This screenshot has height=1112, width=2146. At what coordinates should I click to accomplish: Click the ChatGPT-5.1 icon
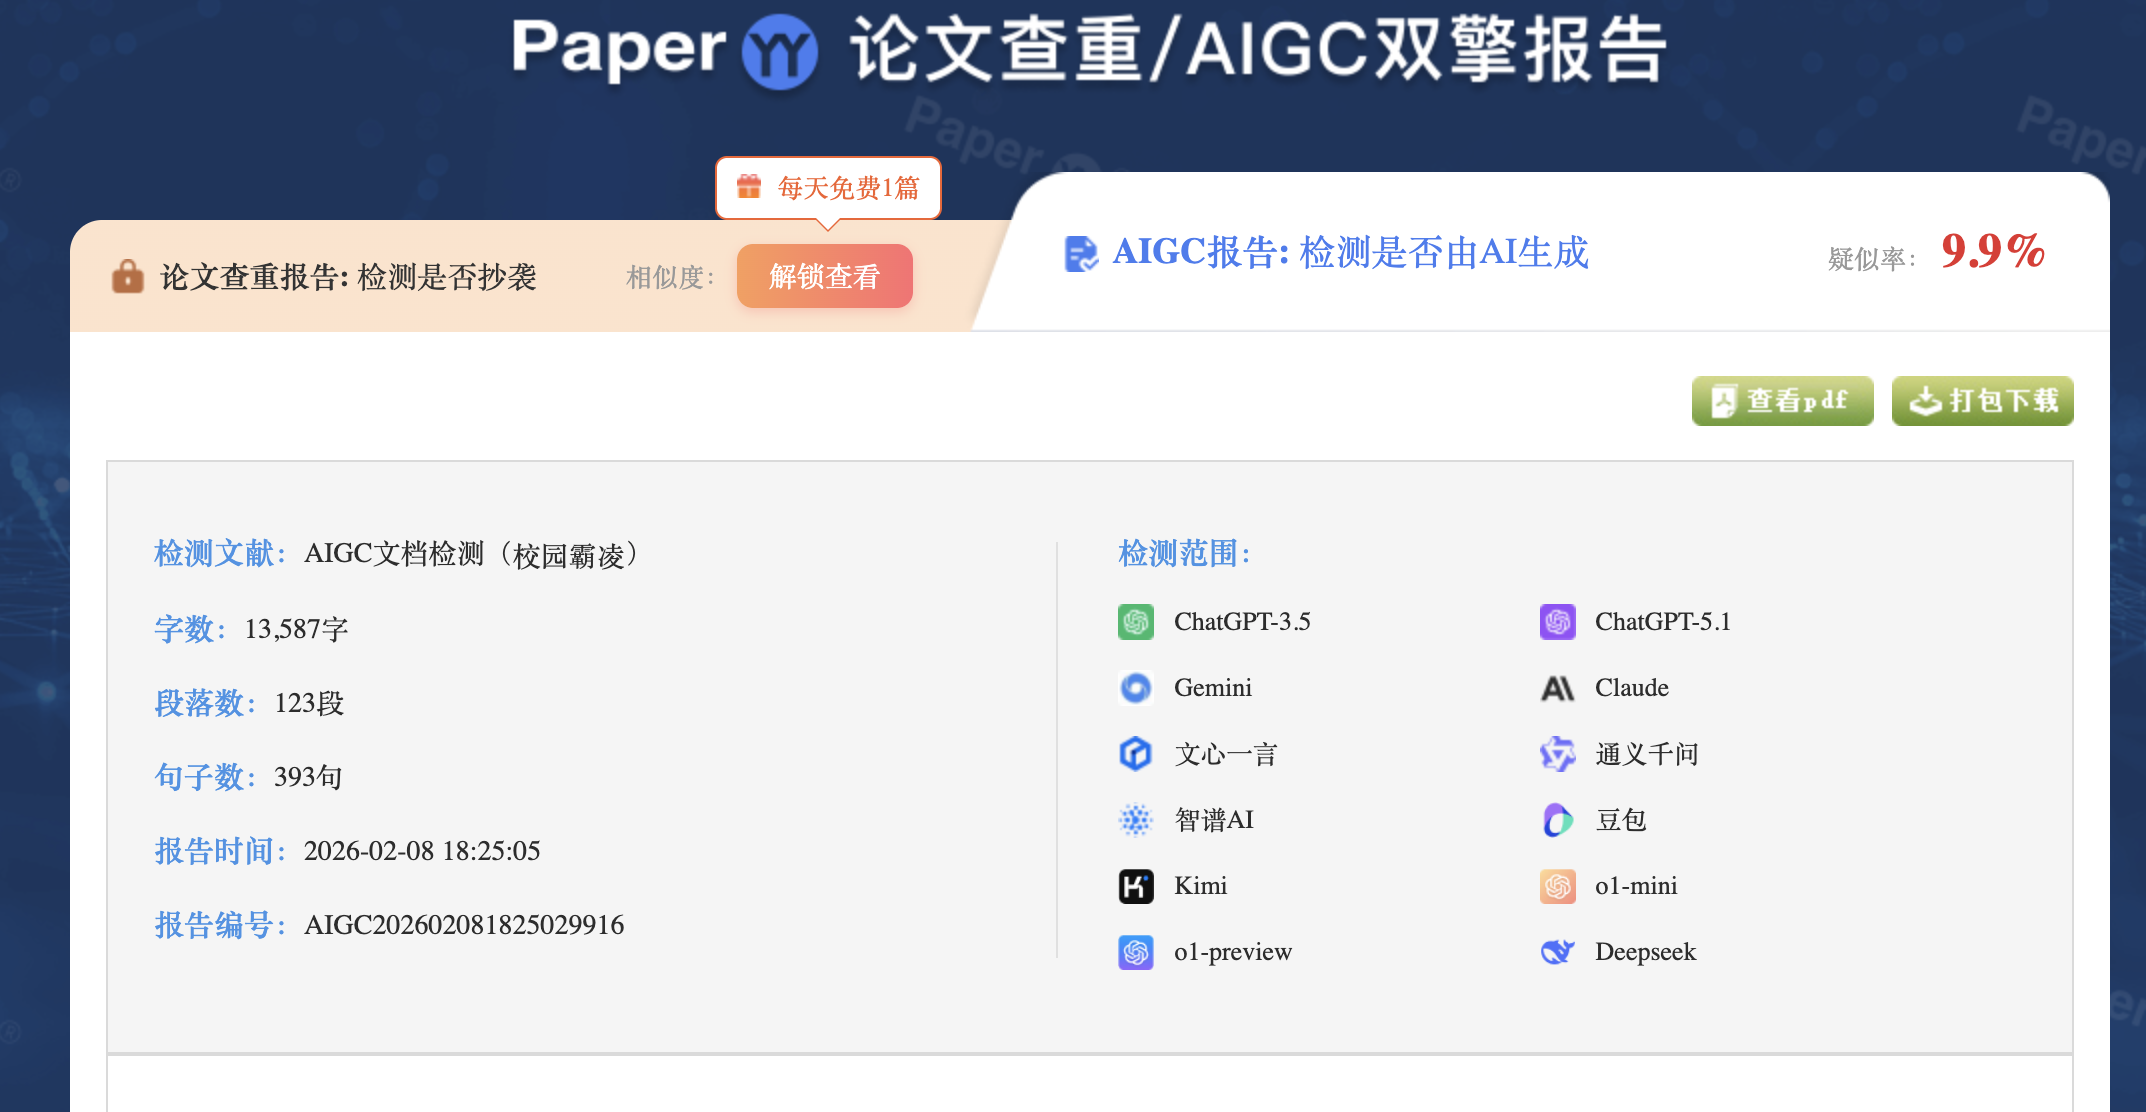(1557, 621)
